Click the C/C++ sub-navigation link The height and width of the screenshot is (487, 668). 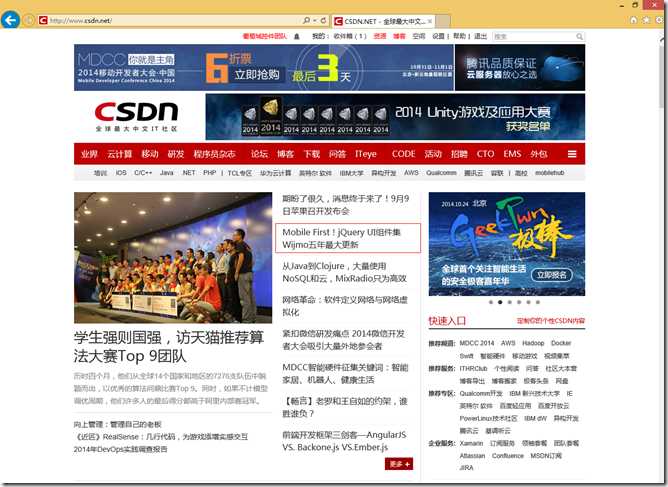click(143, 173)
